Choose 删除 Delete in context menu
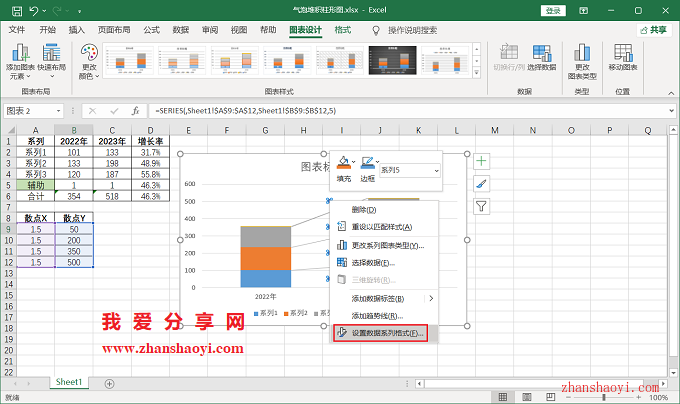This screenshot has height=404, width=680. [x=384, y=210]
